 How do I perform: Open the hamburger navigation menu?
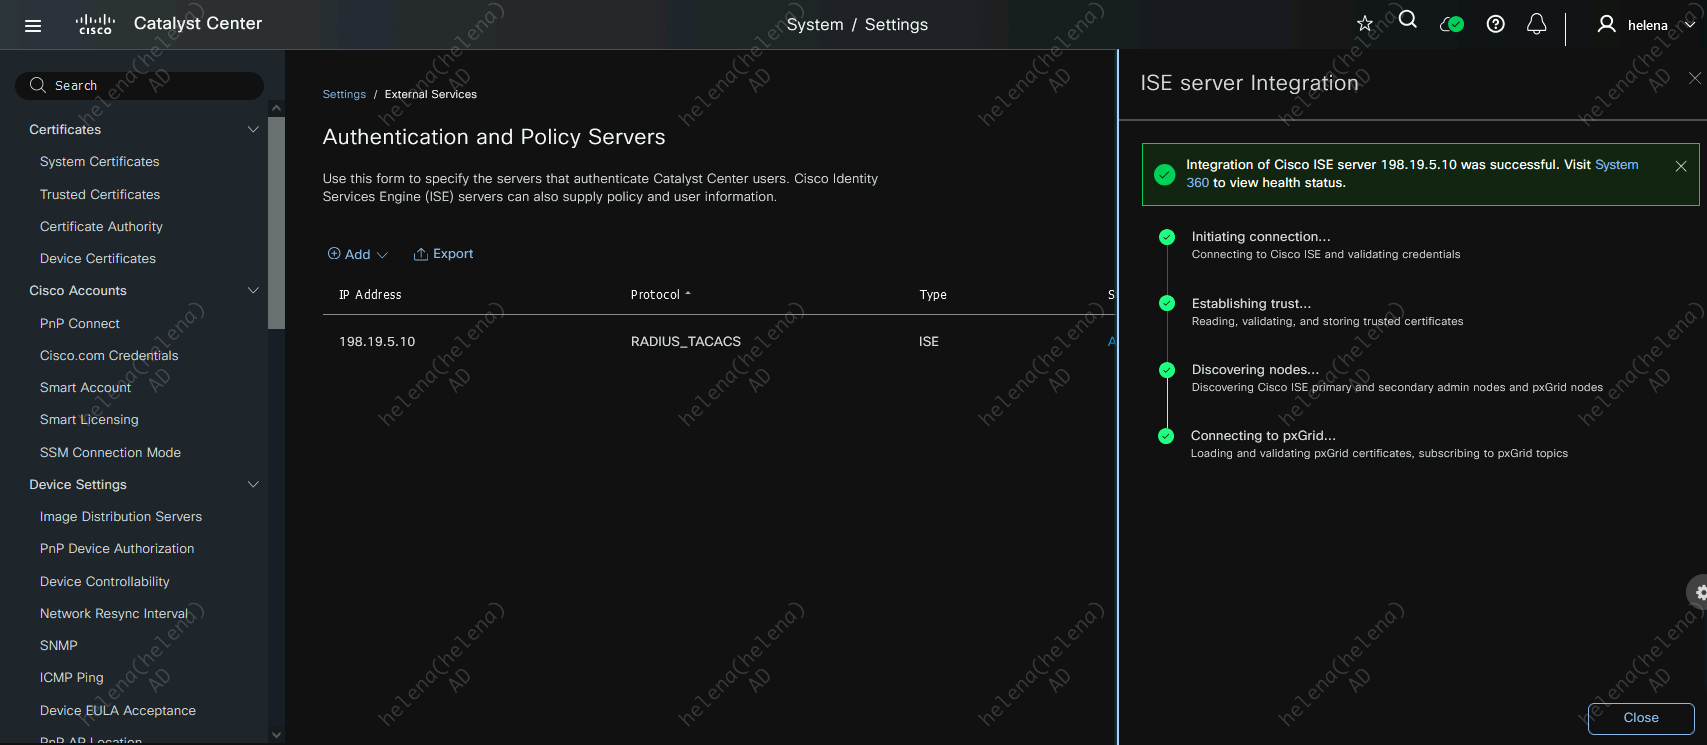33,26
